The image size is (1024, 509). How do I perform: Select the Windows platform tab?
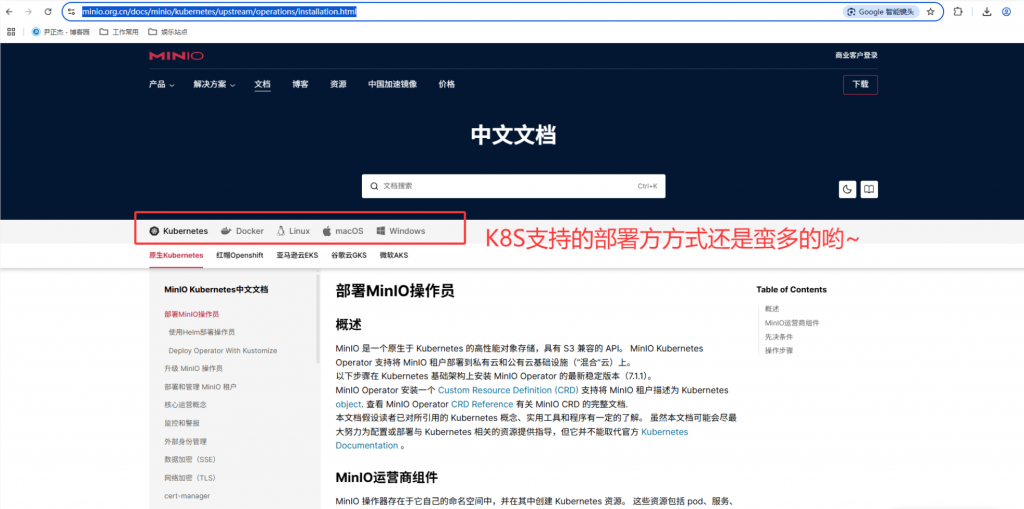[400, 231]
